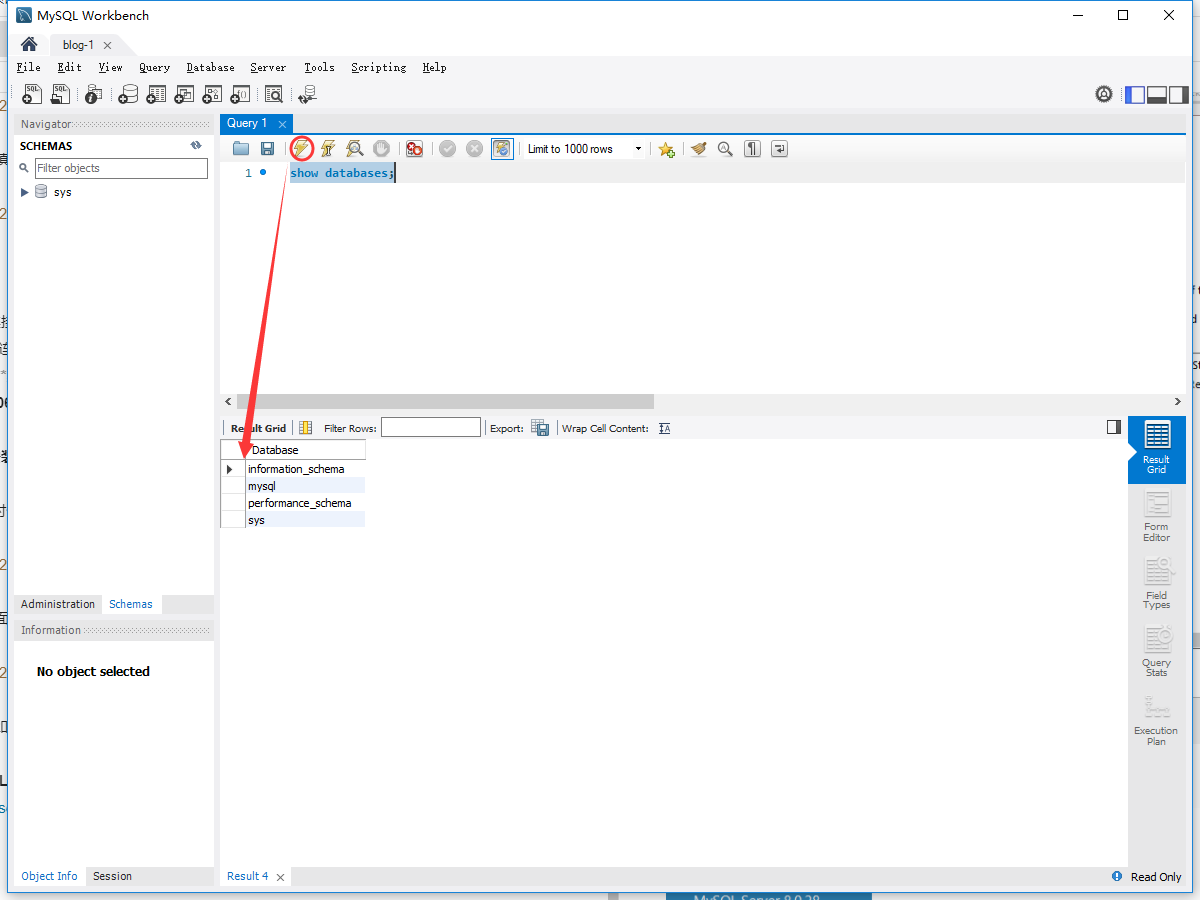
Task: Toggle result grid side panel
Action: click(1114, 427)
